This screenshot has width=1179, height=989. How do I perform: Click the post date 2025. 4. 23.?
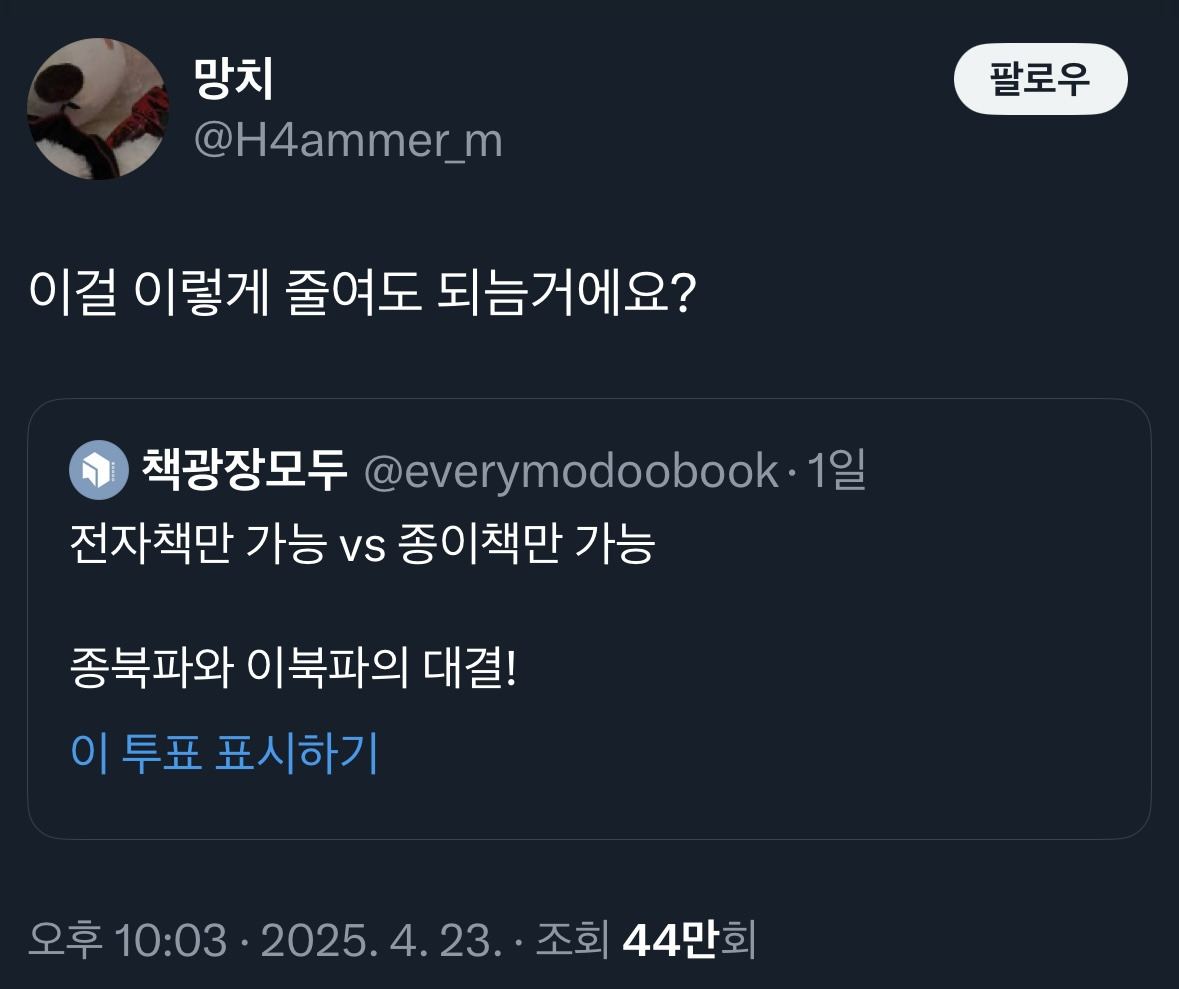click(380, 940)
